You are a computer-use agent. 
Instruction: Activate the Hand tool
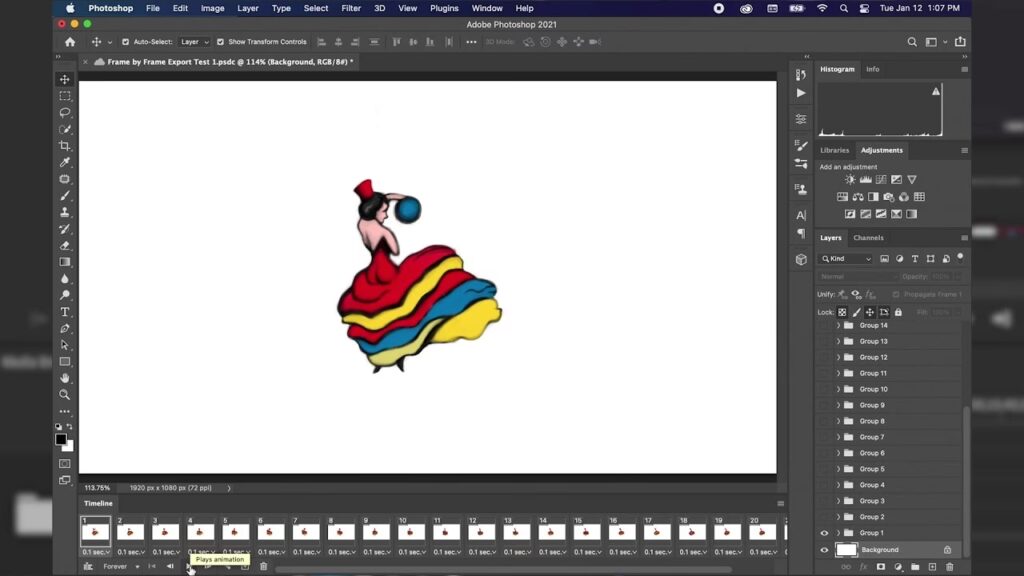(x=65, y=378)
